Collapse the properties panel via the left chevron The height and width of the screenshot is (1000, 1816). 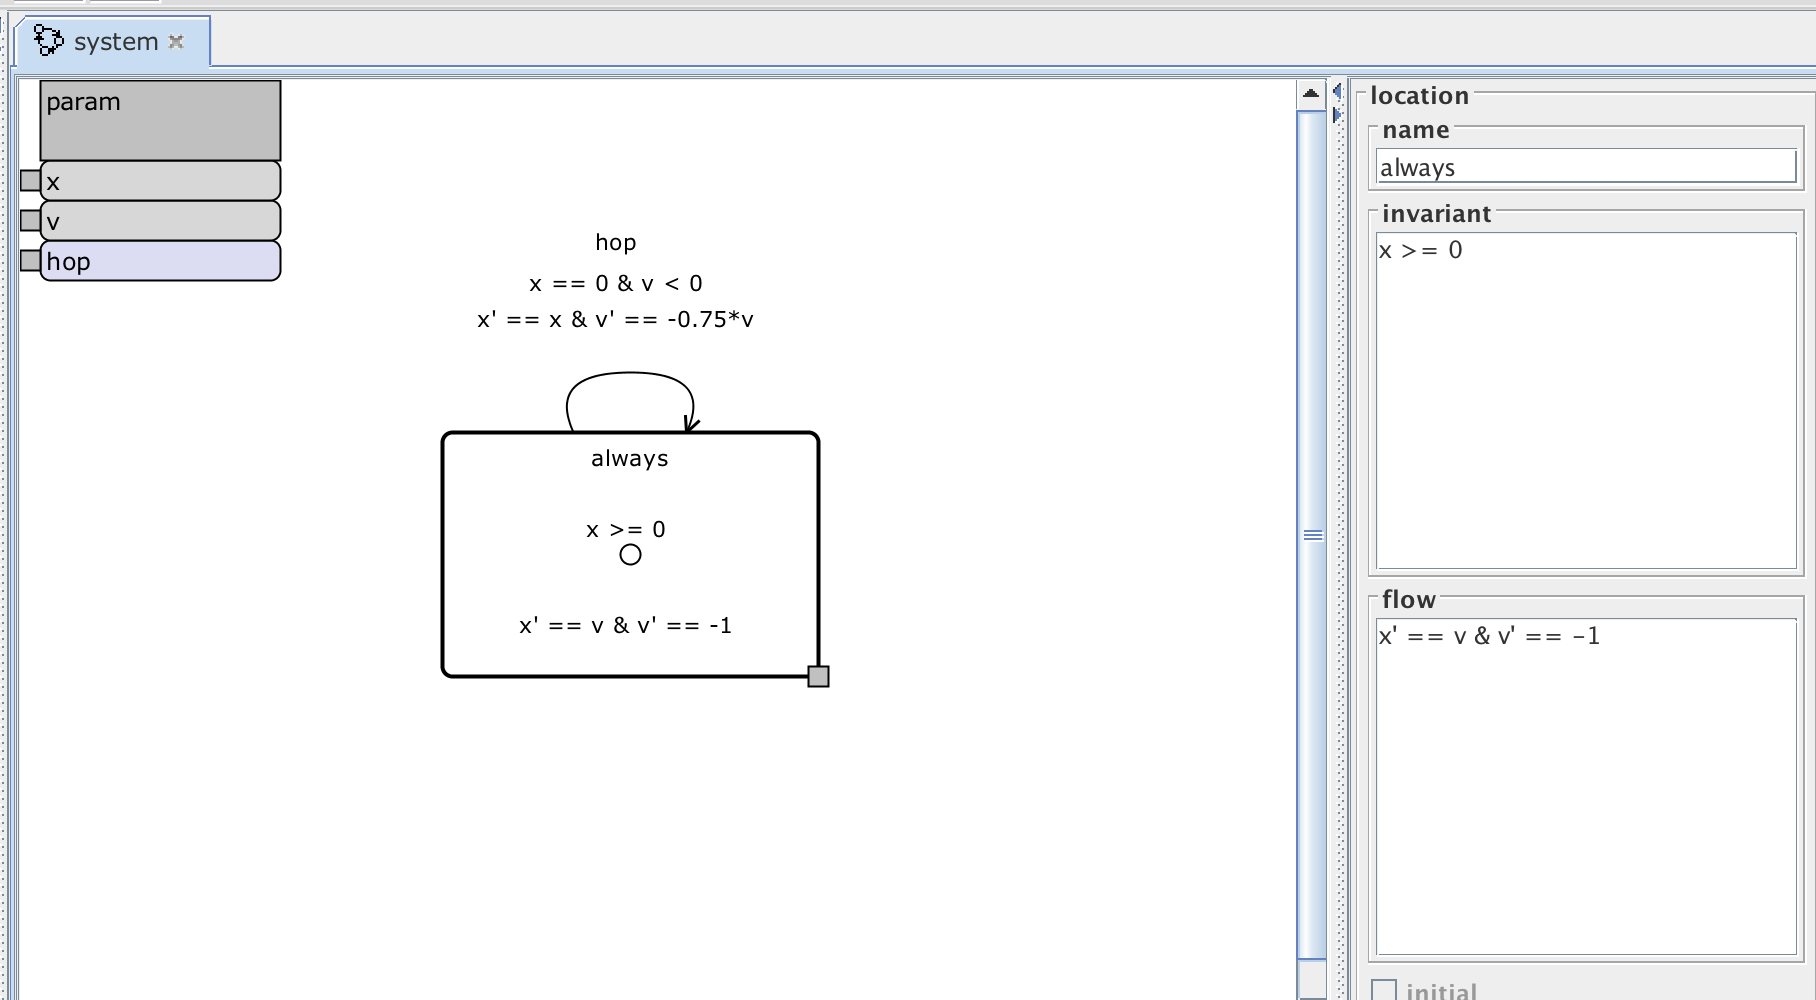coord(1337,90)
